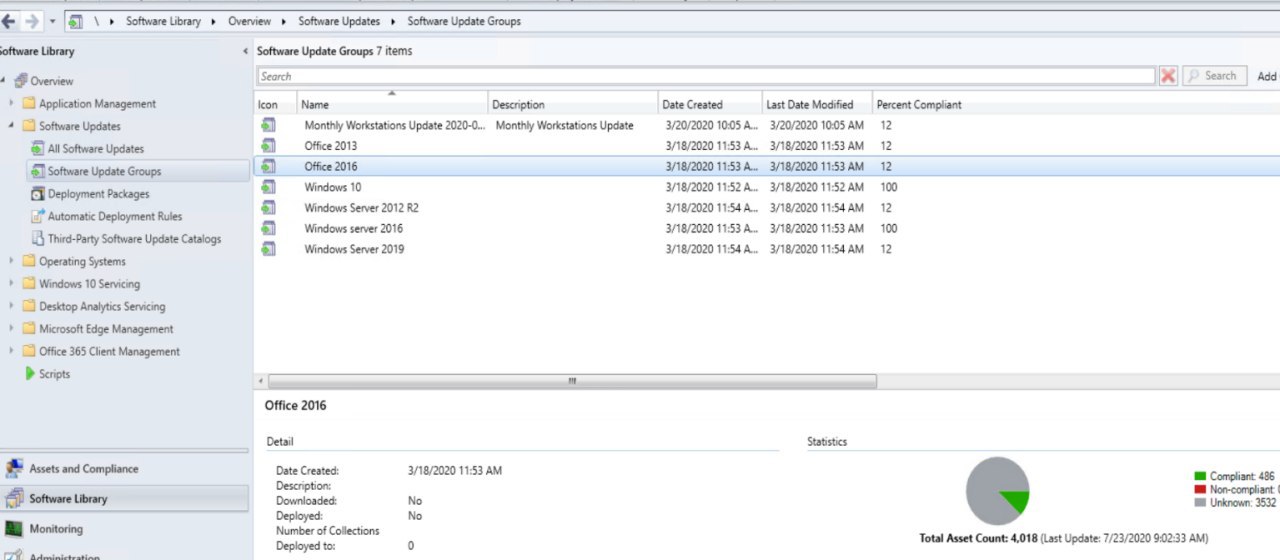Click the horizontal scrollbar left arrow
This screenshot has height=560, width=1280.
[261, 381]
